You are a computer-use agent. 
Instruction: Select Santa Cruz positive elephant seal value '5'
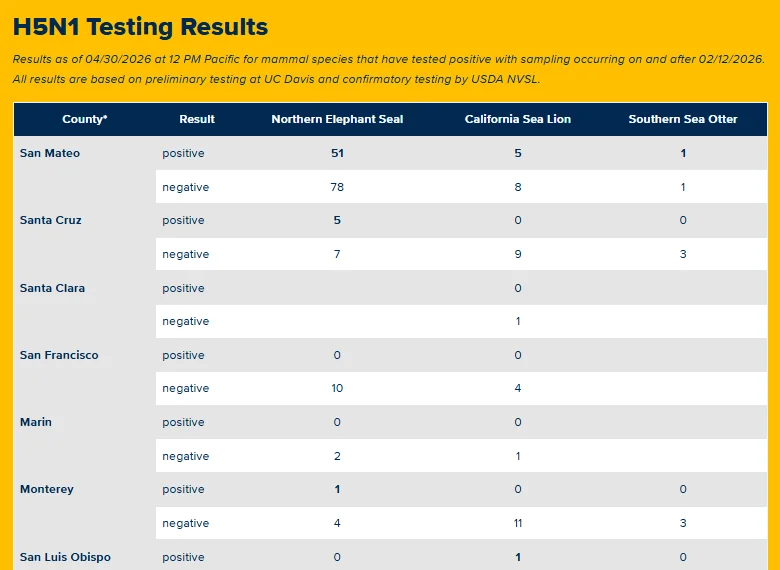(x=337, y=220)
